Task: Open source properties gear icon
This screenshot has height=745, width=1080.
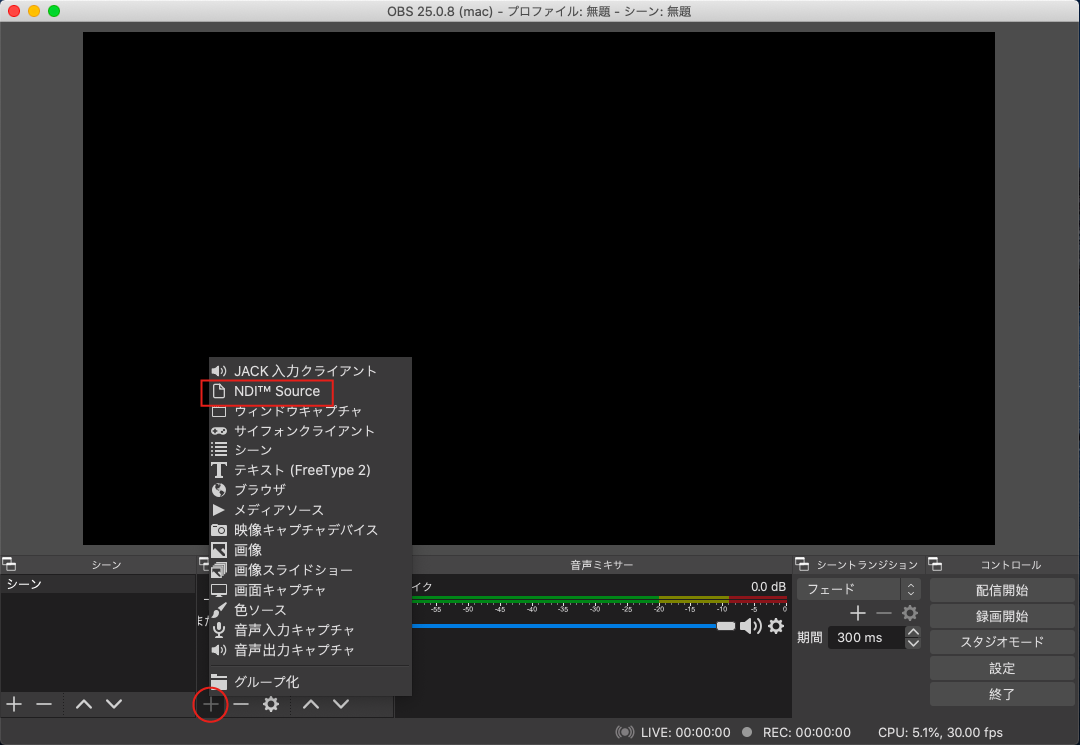Action: (x=271, y=704)
